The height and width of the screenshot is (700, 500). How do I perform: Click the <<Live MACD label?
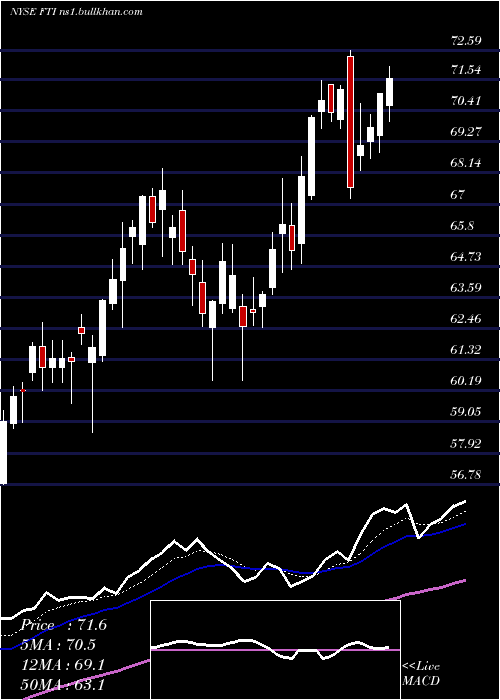[421, 673]
